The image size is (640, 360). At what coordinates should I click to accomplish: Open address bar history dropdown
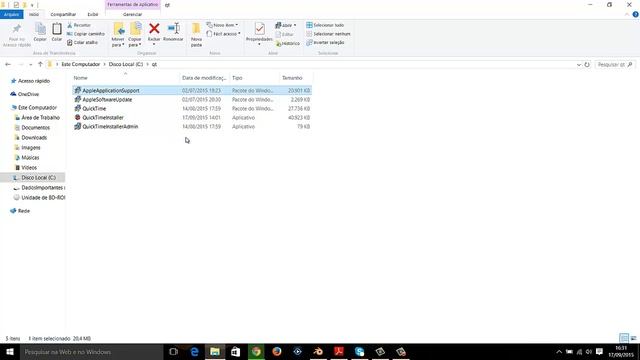tap(579, 64)
